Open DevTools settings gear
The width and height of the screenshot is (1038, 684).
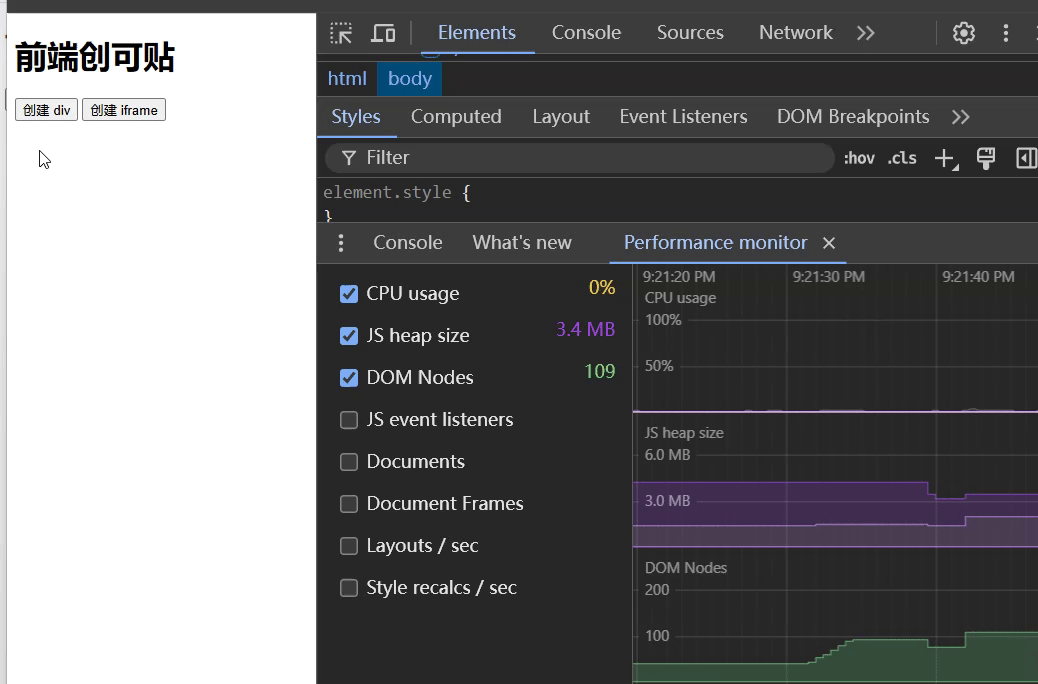pos(964,33)
